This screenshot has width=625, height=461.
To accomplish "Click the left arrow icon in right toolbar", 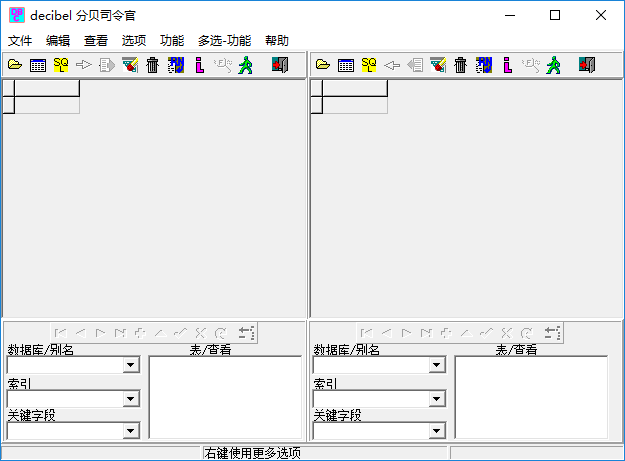I will (x=392, y=65).
